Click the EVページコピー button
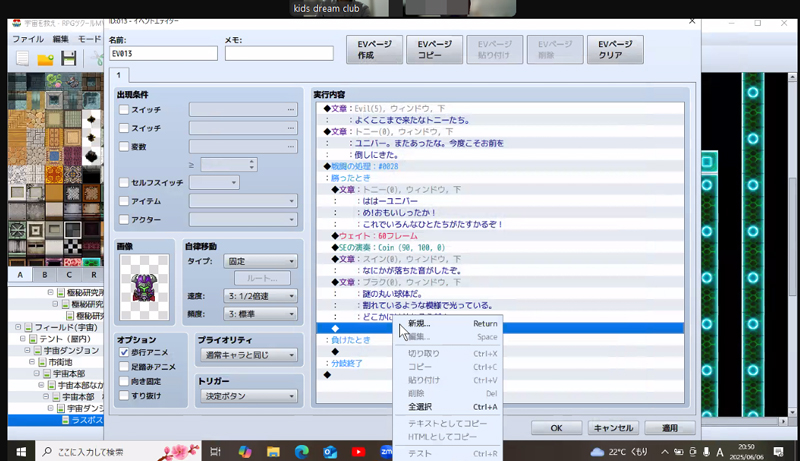The height and width of the screenshot is (461, 800). pos(434,49)
